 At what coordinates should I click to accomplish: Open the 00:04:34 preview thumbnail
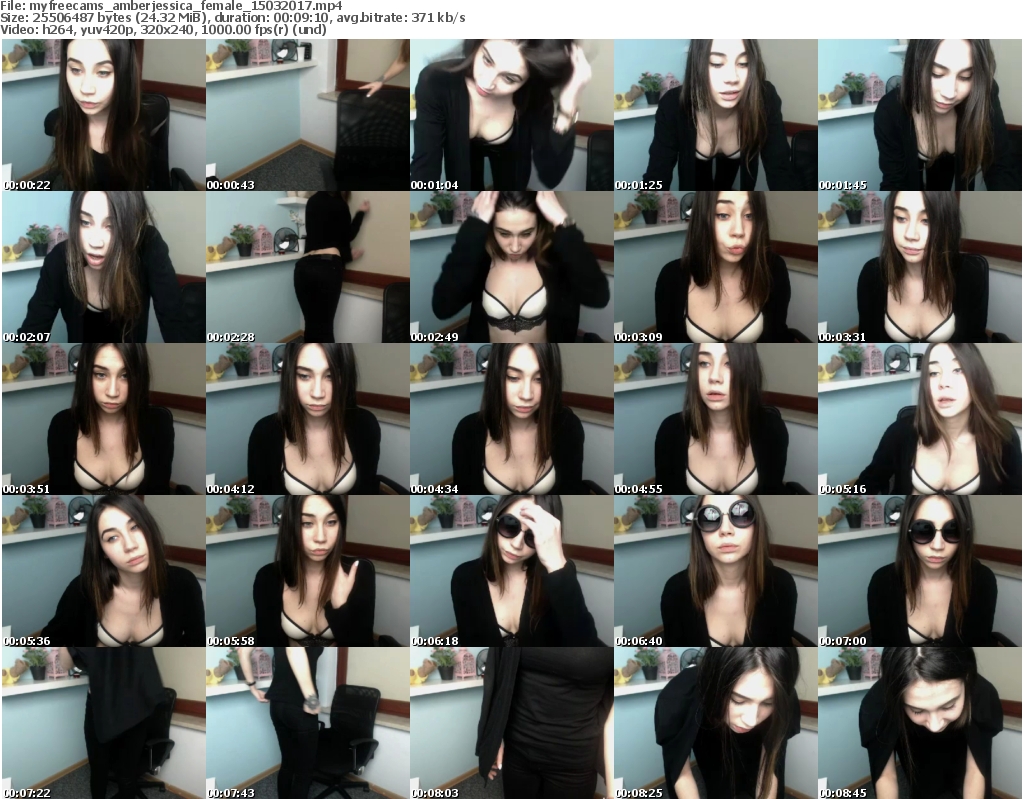pyautogui.click(x=511, y=419)
